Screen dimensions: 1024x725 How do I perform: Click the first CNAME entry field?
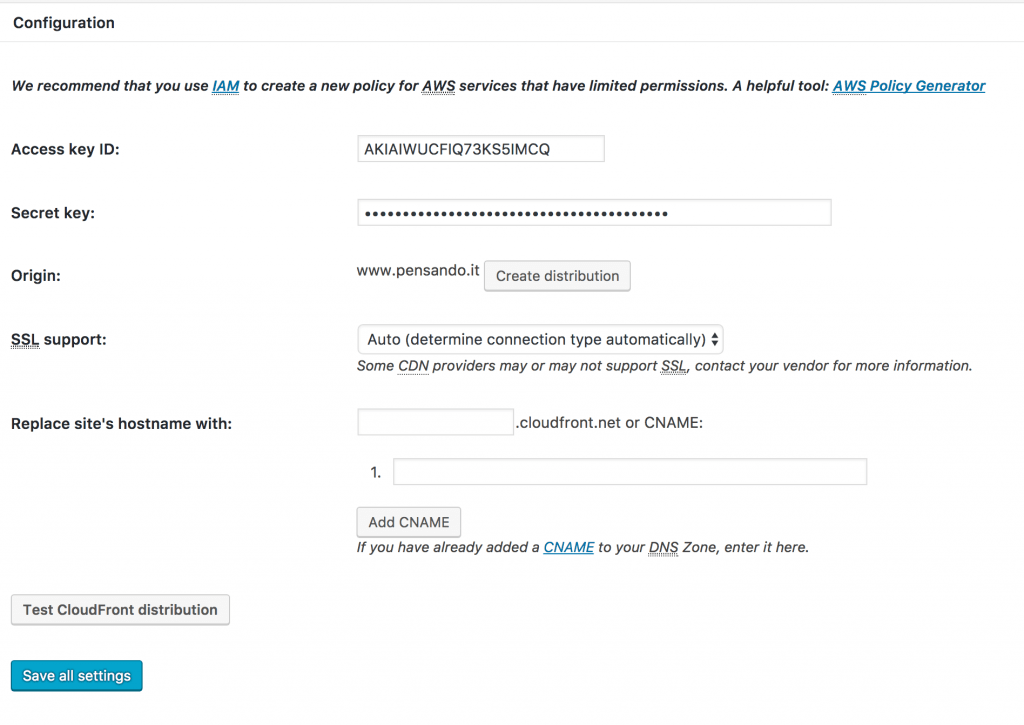tap(630, 471)
